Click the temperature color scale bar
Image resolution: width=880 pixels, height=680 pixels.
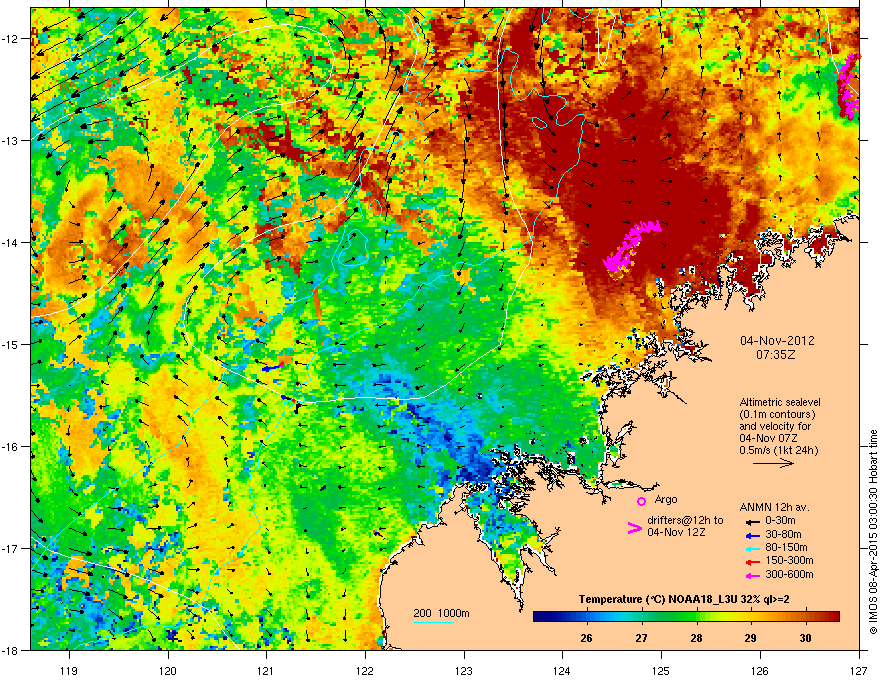coord(686,616)
